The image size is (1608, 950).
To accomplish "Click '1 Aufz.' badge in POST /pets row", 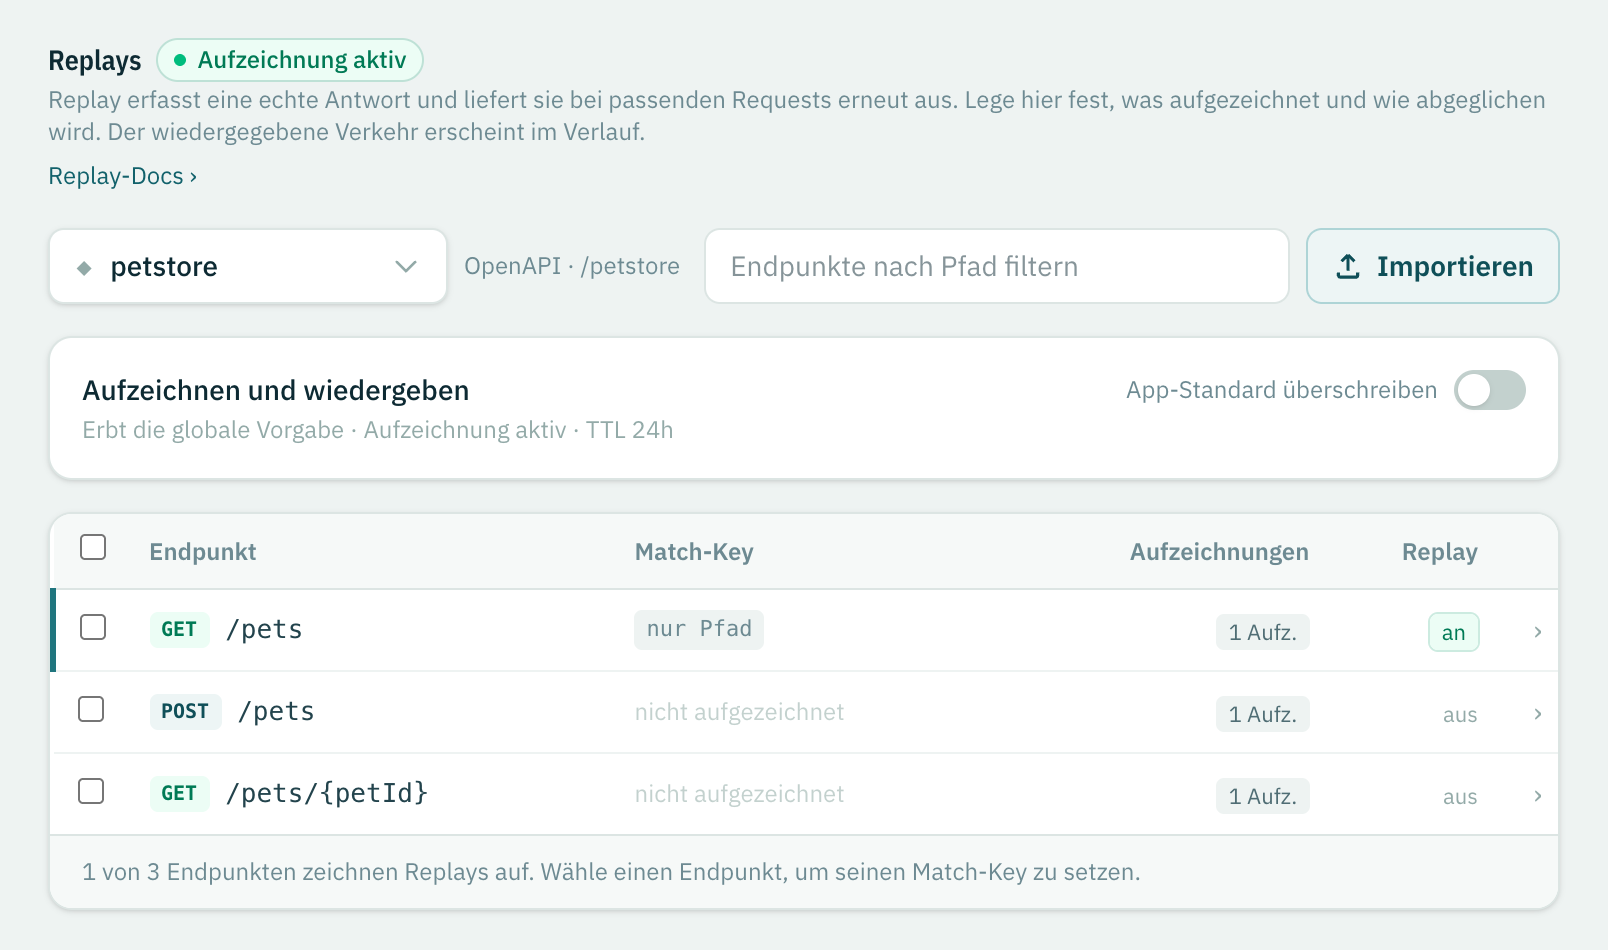I will (x=1263, y=714).
